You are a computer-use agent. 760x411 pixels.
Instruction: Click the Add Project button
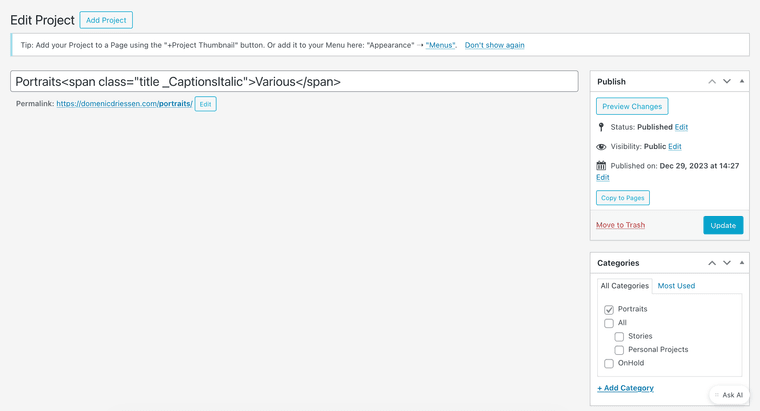(106, 20)
